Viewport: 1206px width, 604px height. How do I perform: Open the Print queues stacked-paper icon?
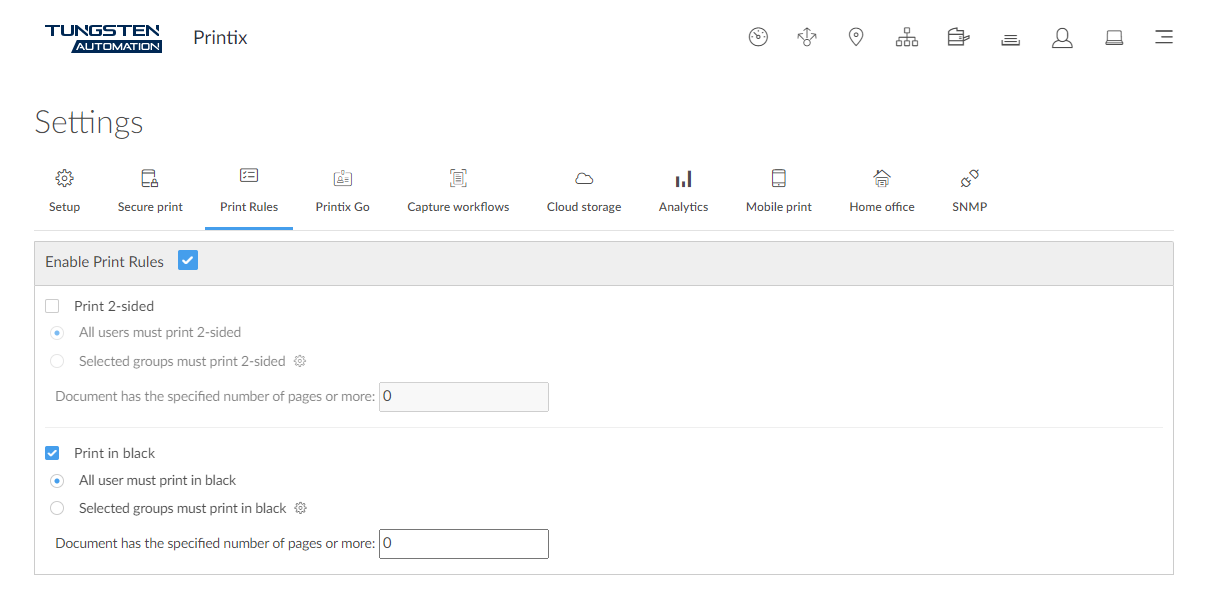pyautogui.click(x=1010, y=39)
